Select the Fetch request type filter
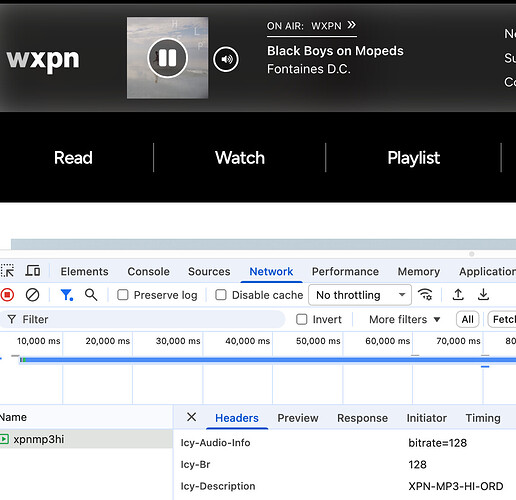 (x=503, y=319)
